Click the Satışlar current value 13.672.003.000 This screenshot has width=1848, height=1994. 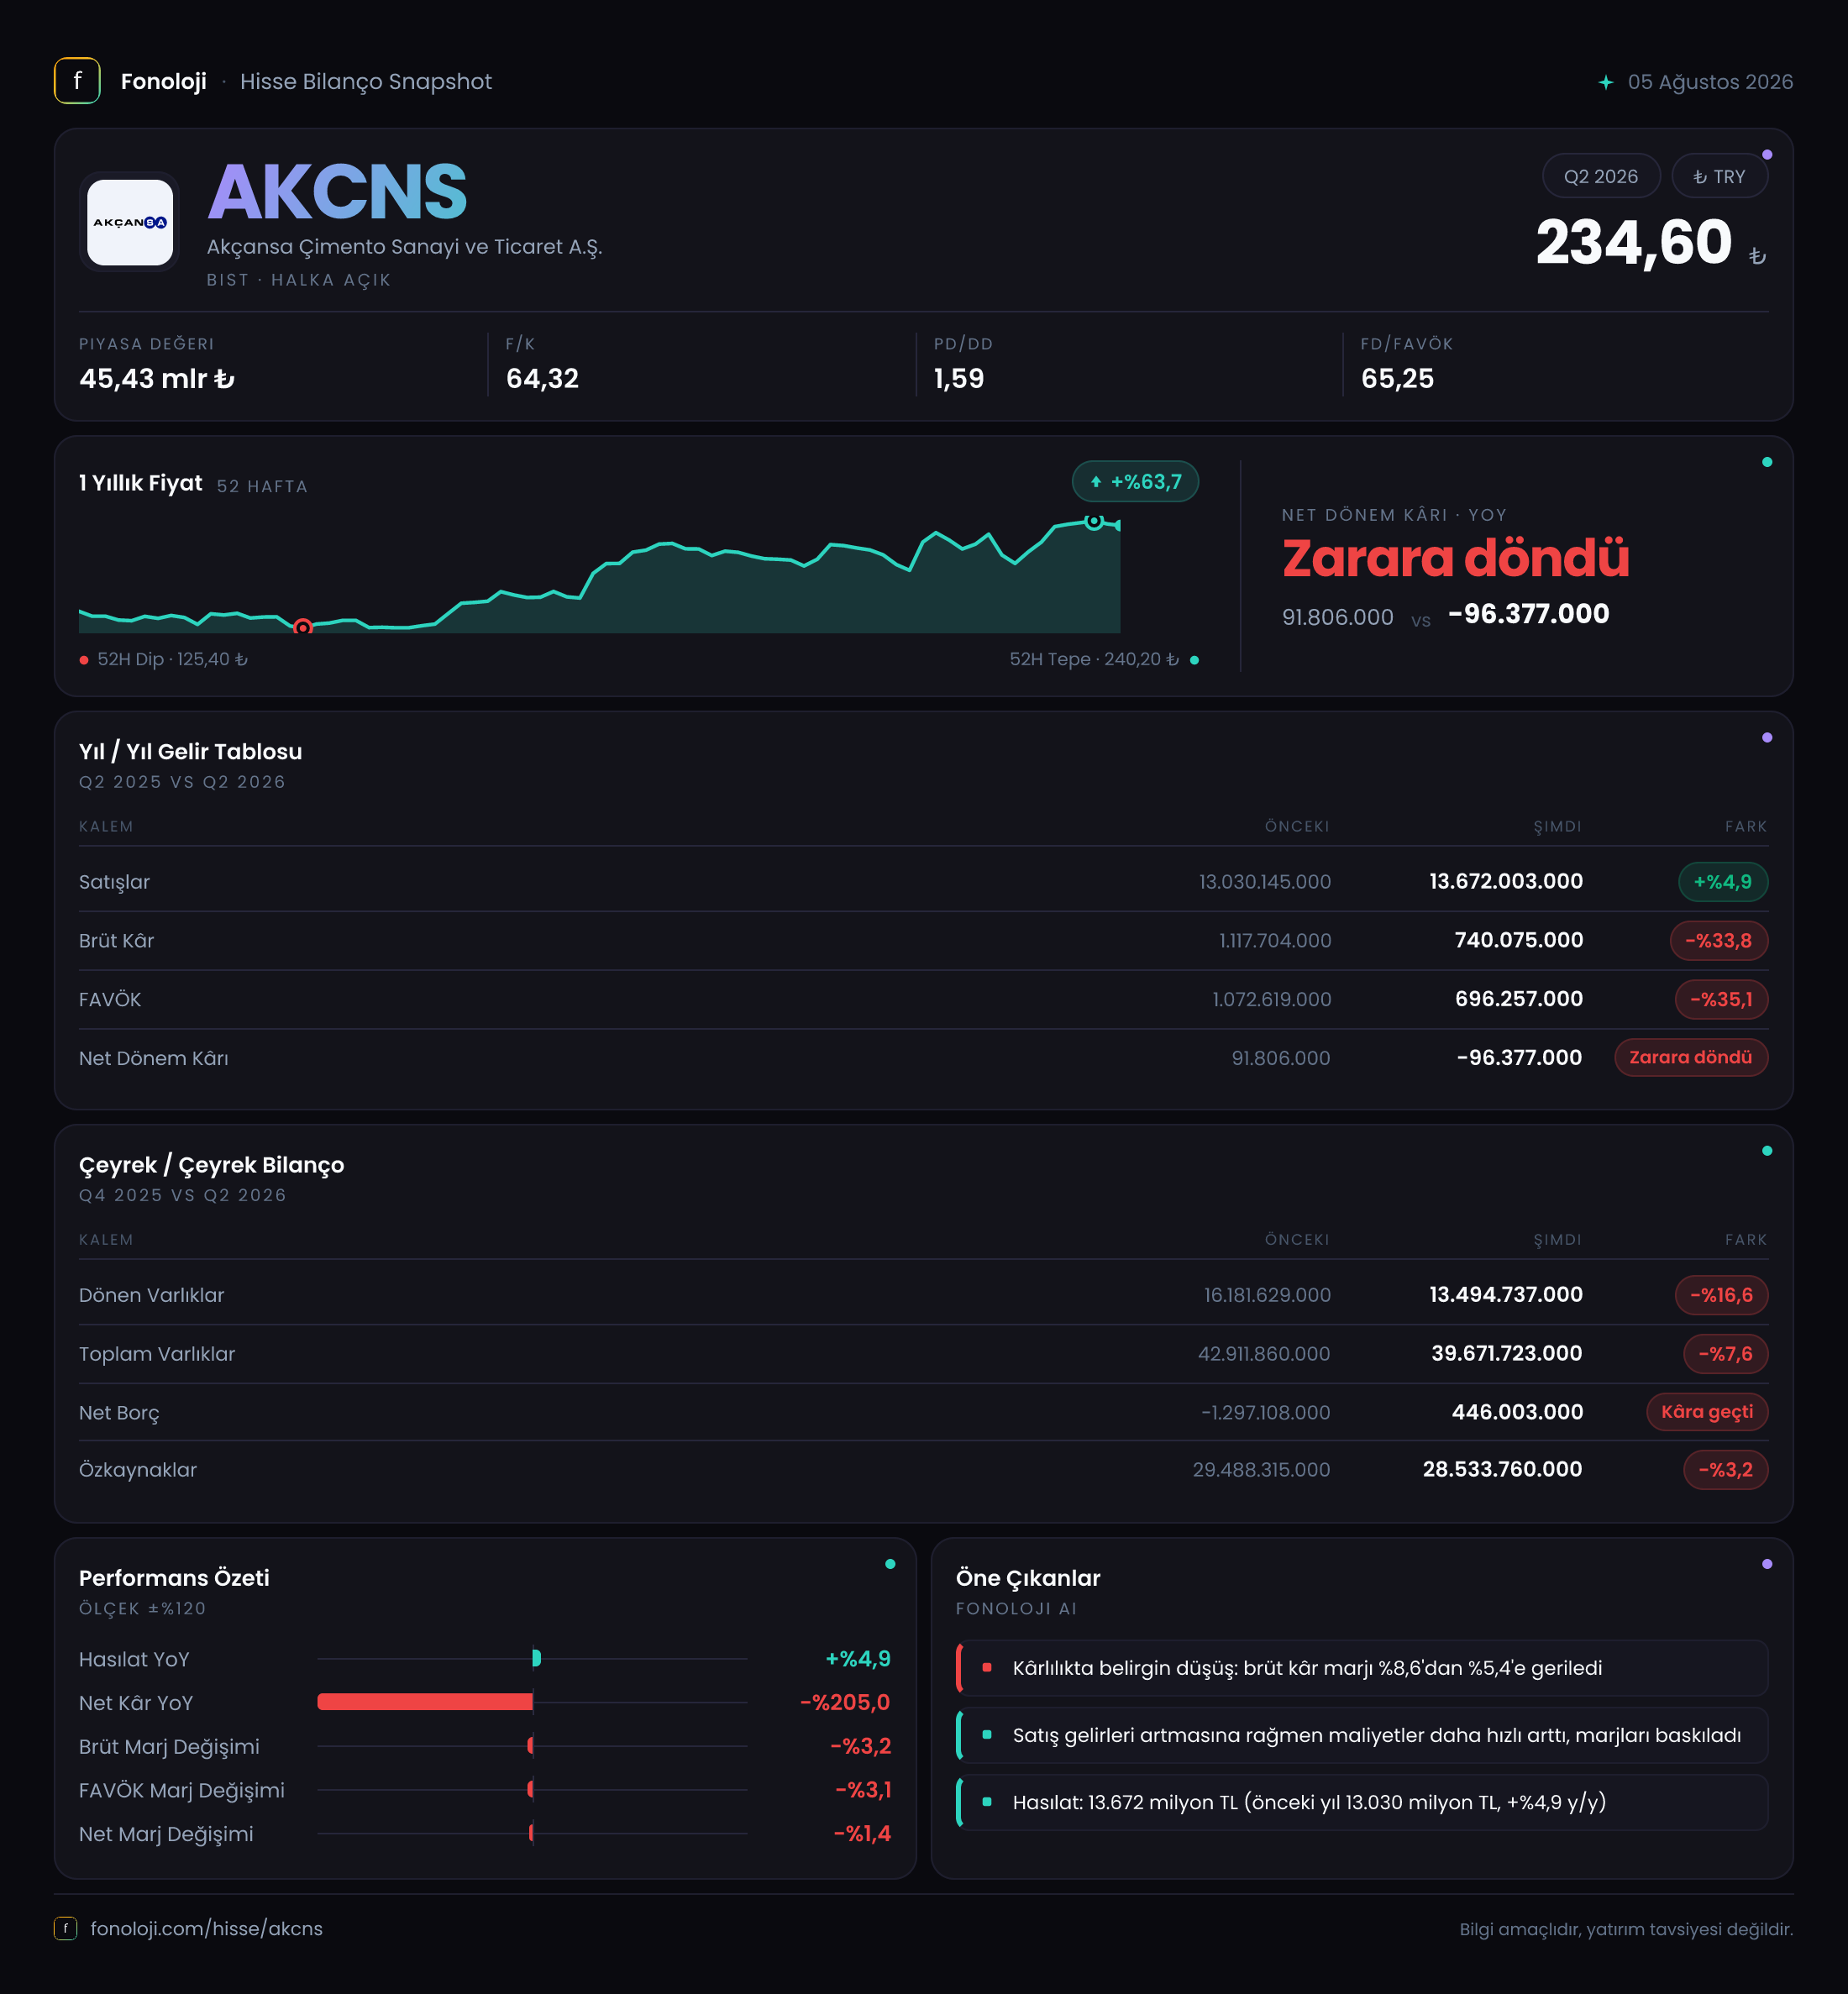pos(1505,882)
